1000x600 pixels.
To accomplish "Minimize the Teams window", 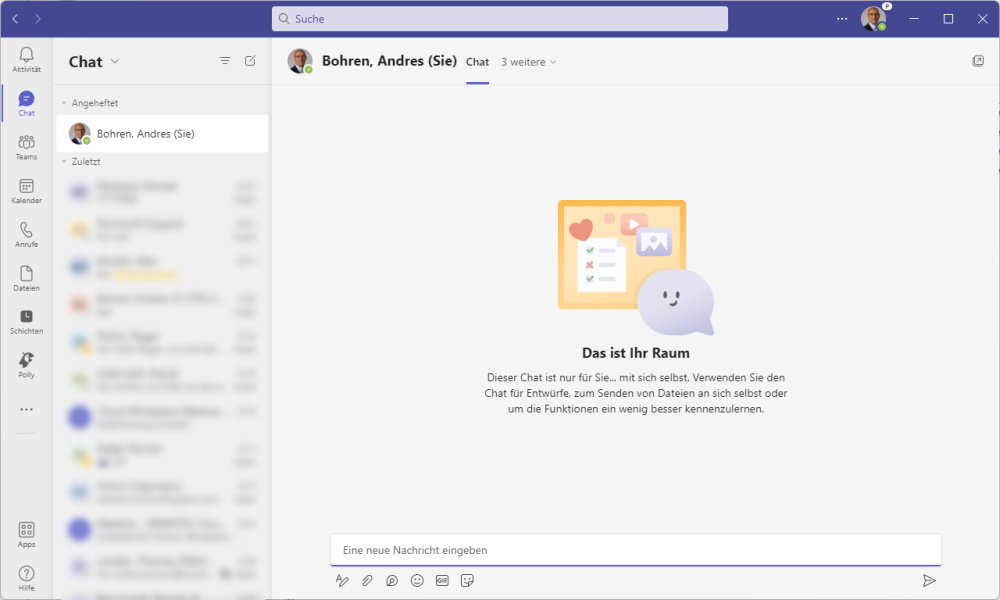I will pyautogui.click(x=914, y=18).
